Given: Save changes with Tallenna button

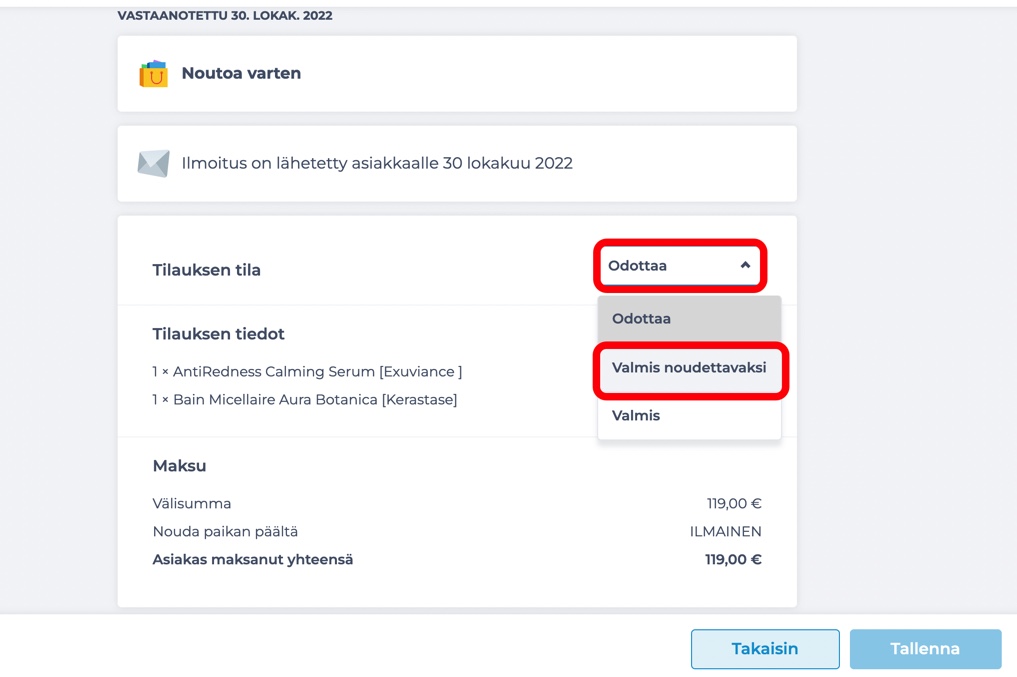Looking at the screenshot, I should pos(925,648).
